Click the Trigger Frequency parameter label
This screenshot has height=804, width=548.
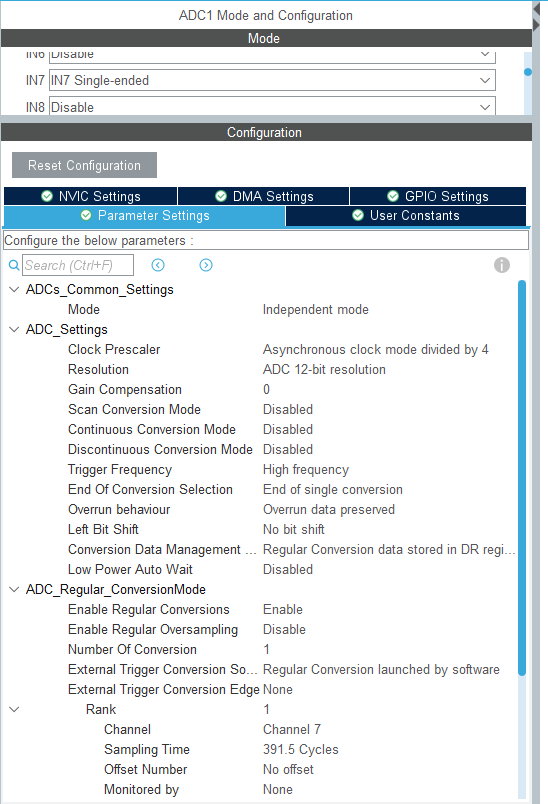(x=120, y=470)
